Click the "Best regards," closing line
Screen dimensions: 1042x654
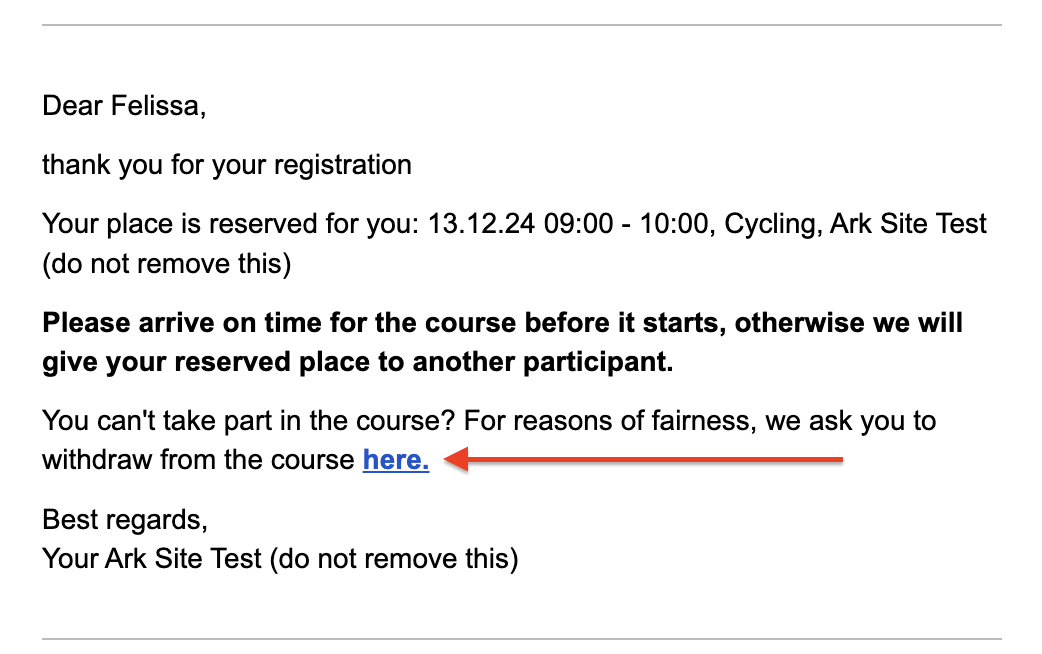click(125, 520)
